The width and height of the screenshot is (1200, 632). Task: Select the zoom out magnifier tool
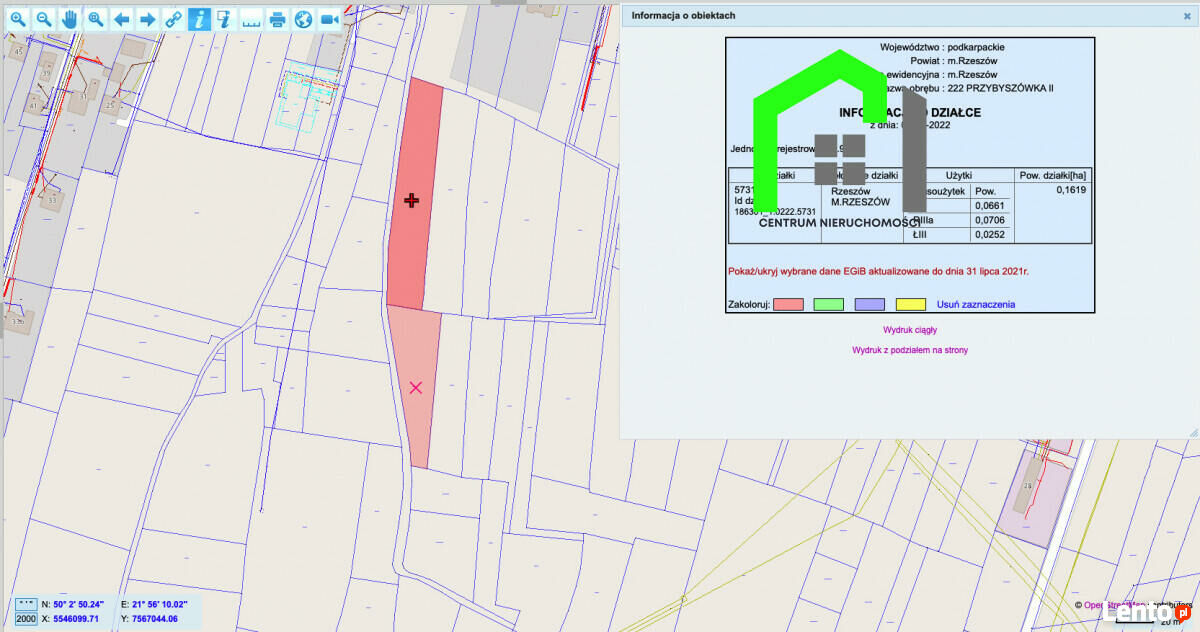44,19
